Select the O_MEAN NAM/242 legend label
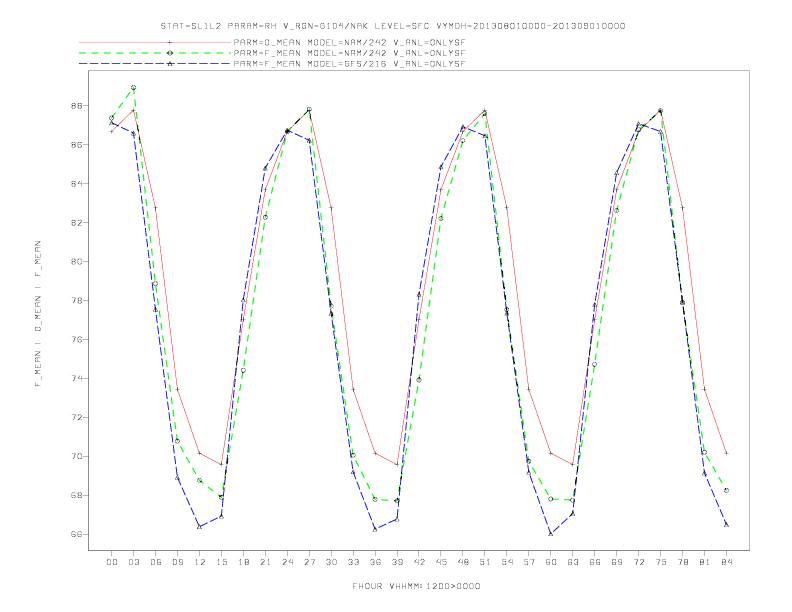Viewport: 792px width, 612px height. tap(349, 42)
